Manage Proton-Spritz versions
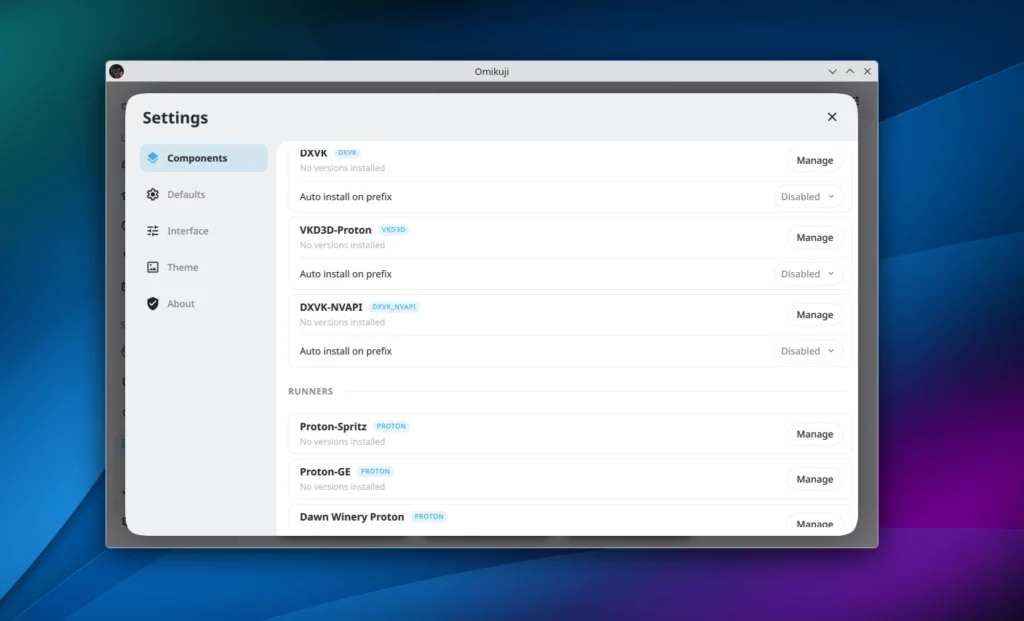1024x621 pixels. point(814,434)
